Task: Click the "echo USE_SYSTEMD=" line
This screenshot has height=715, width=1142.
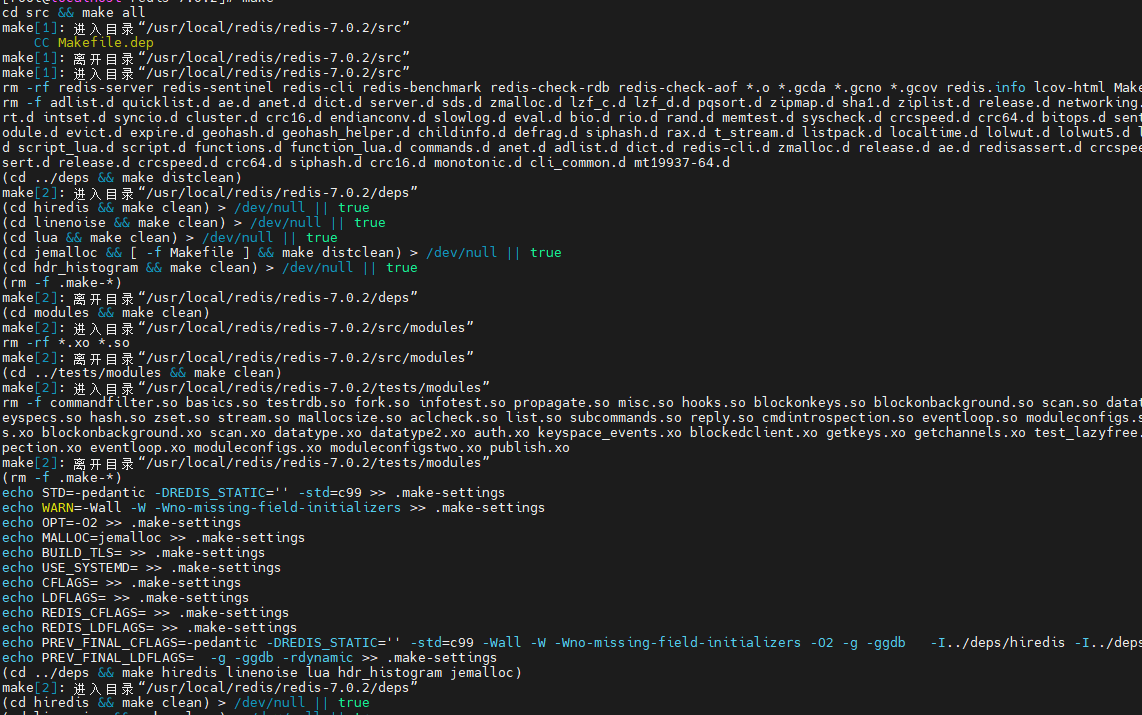Action: click(x=141, y=567)
